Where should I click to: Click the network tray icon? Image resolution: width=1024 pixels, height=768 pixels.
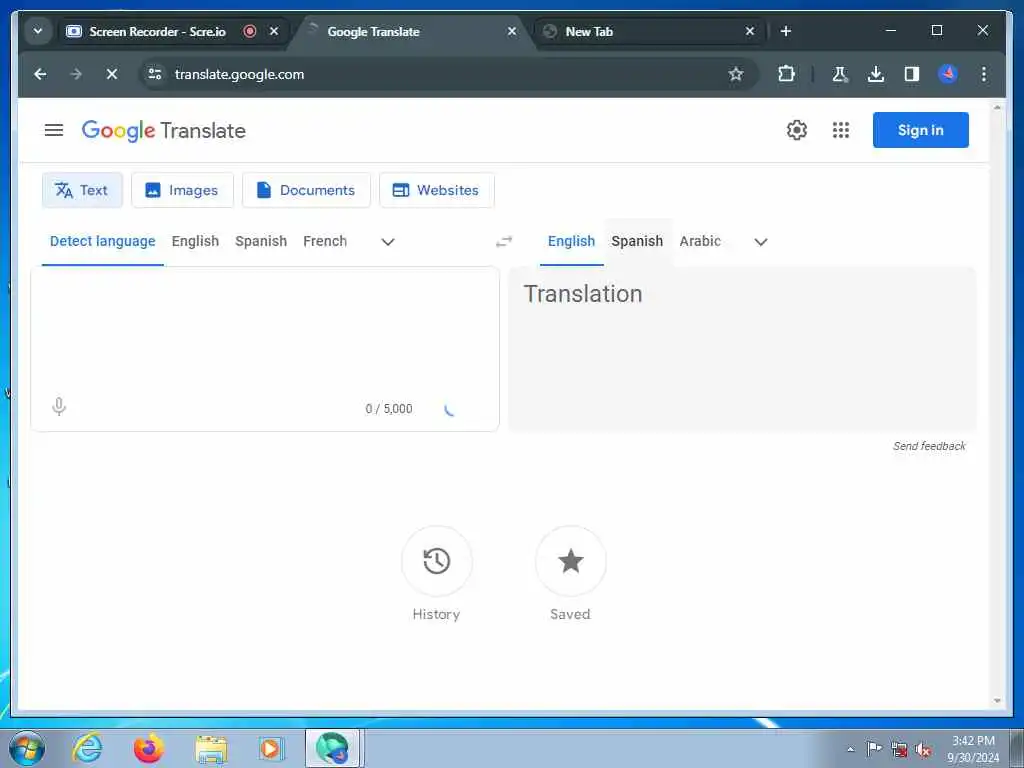pyautogui.click(x=899, y=749)
